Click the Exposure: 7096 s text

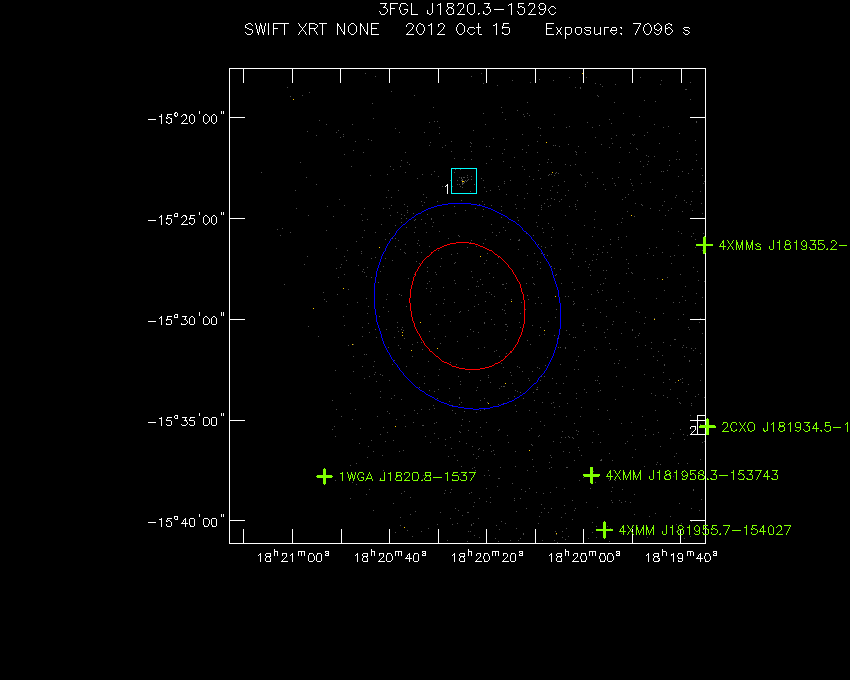tap(617, 29)
